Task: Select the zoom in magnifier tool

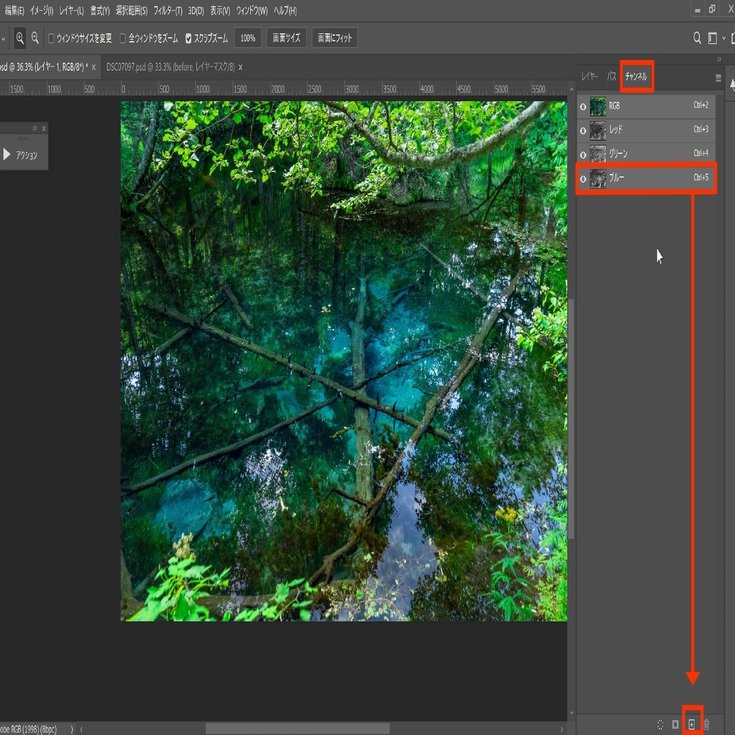Action: (x=20, y=38)
